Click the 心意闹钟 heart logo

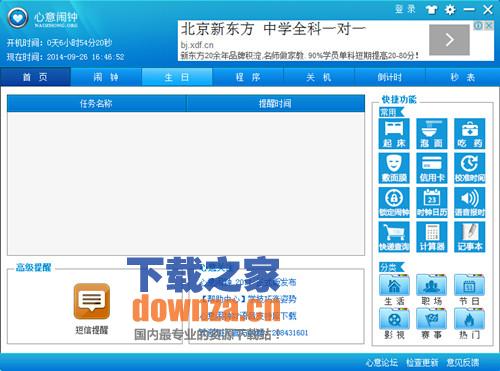point(18,17)
